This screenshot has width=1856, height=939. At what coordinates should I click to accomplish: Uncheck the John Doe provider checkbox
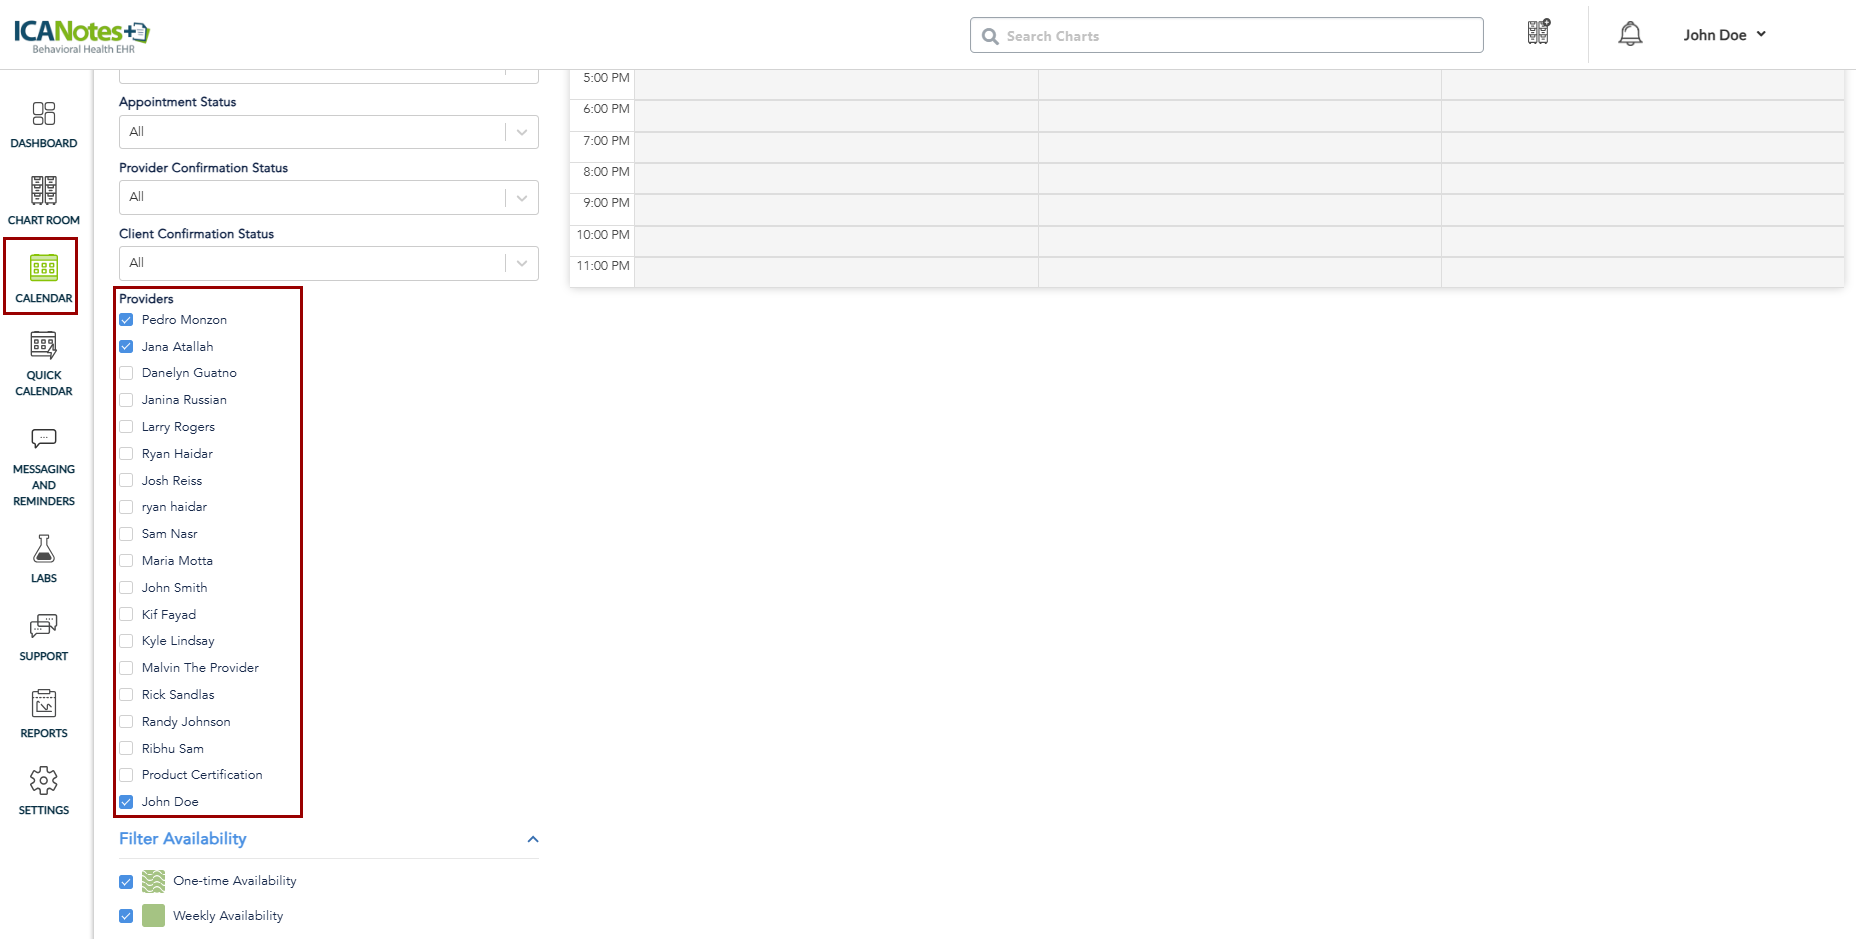[126, 802]
